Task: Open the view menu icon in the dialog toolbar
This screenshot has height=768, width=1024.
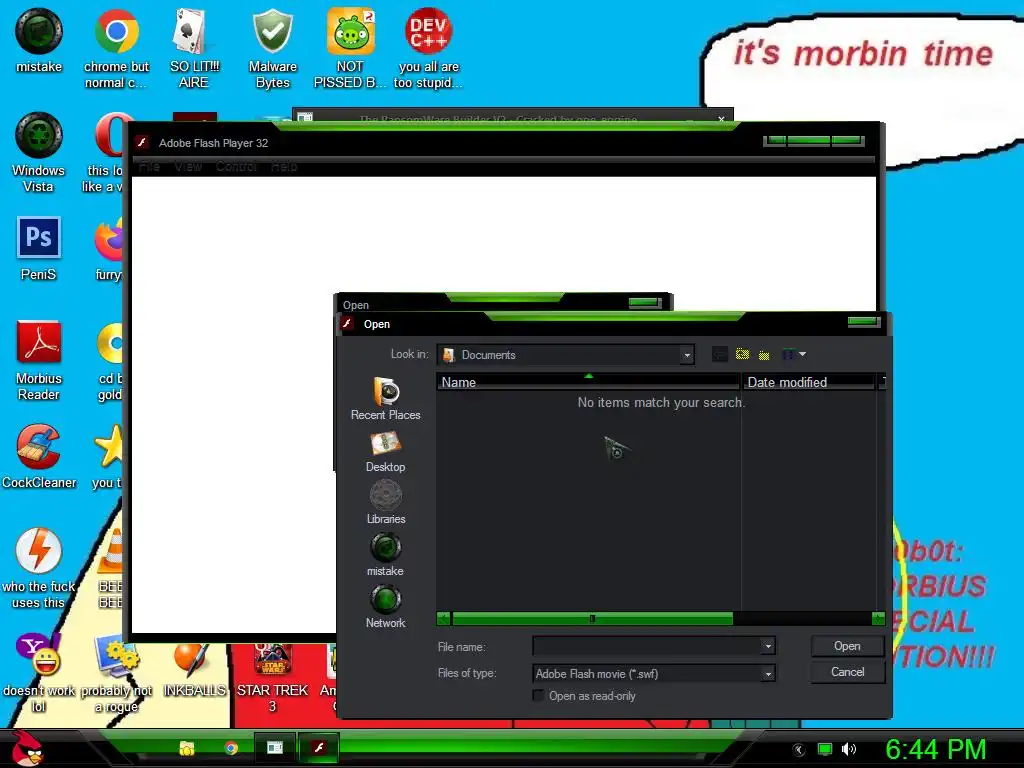Action: pyautogui.click(x=788, y=354)
